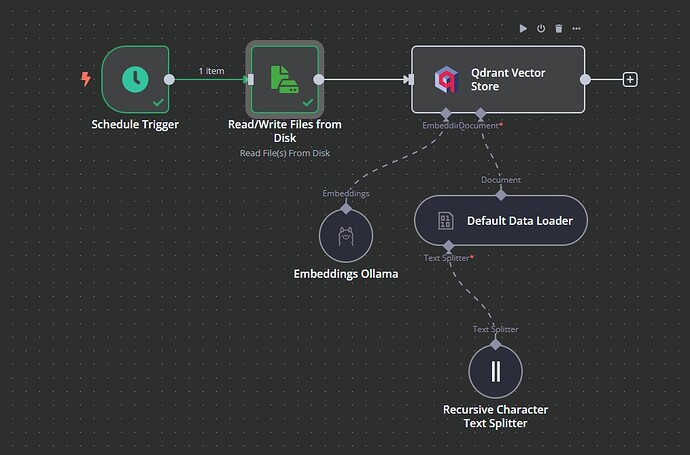Viewport: 690px width, 455px height.
Task: Deactivate node using the power icon
Action: (x=541, y=29)
